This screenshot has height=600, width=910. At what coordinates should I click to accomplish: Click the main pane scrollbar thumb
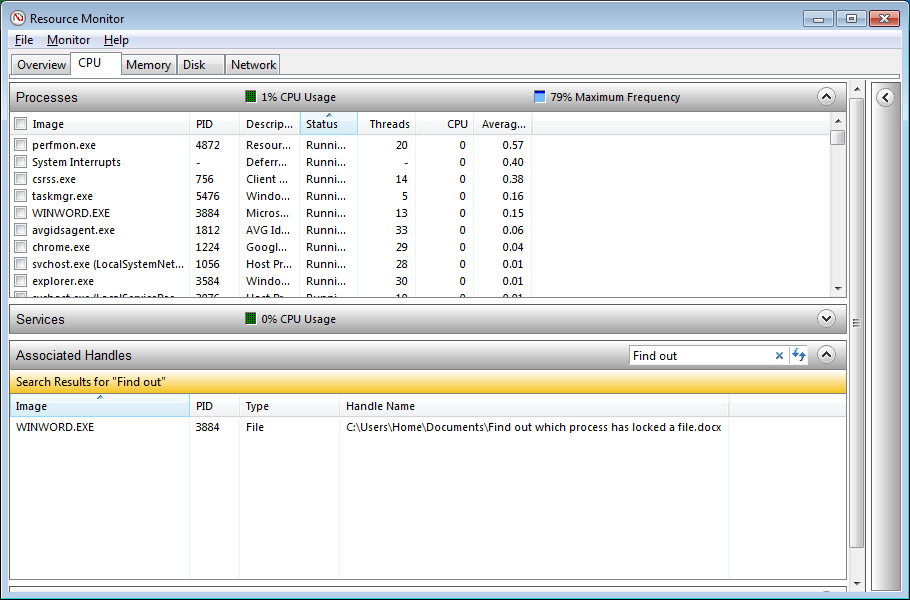click(857, 323)
